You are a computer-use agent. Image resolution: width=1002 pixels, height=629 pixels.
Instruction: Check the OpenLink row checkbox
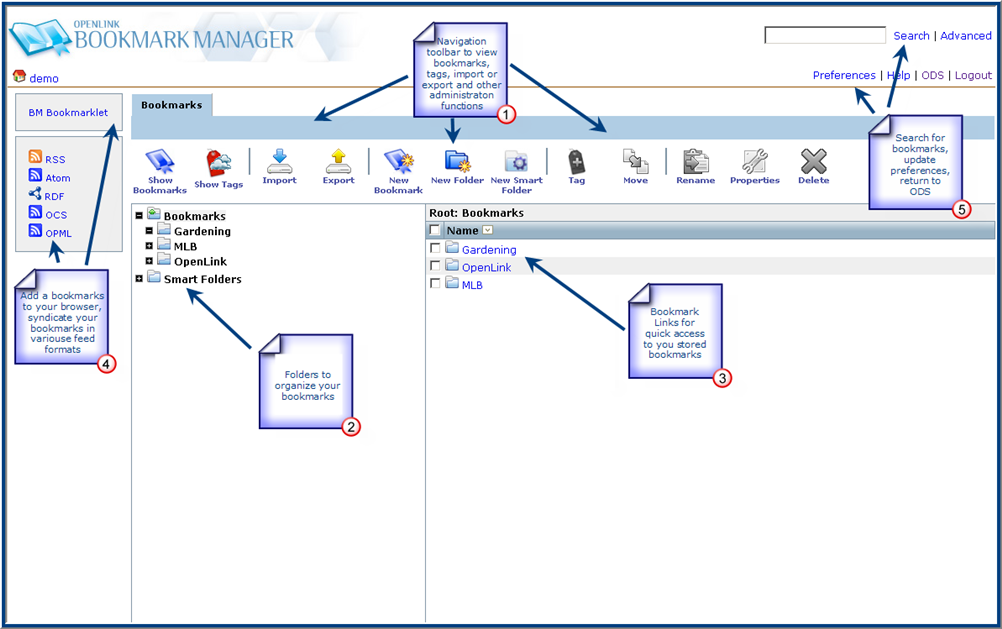[435, 265]
